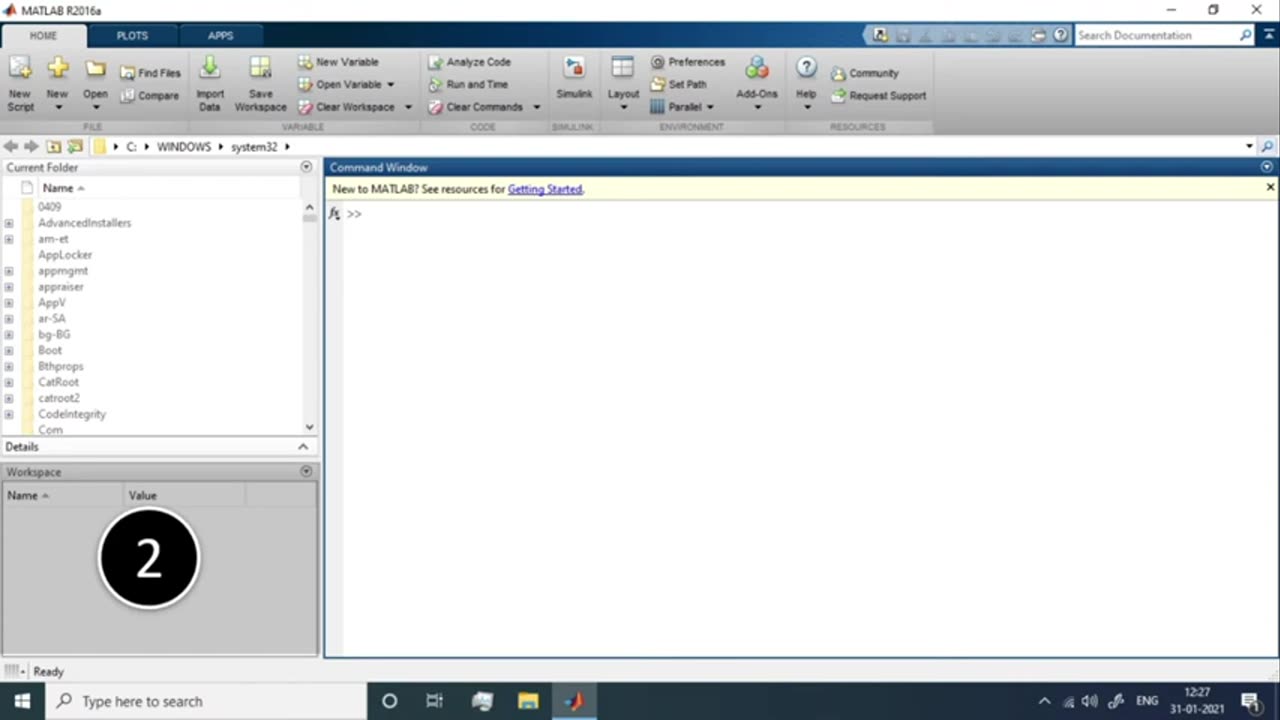
Task: Expand the AdvancedInstallers folder node
Action: pos(9,223)
